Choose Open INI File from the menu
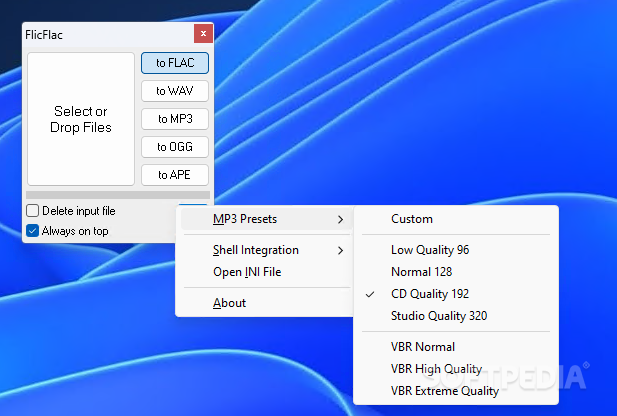617x416 pixels. click(x=266, y=272)
